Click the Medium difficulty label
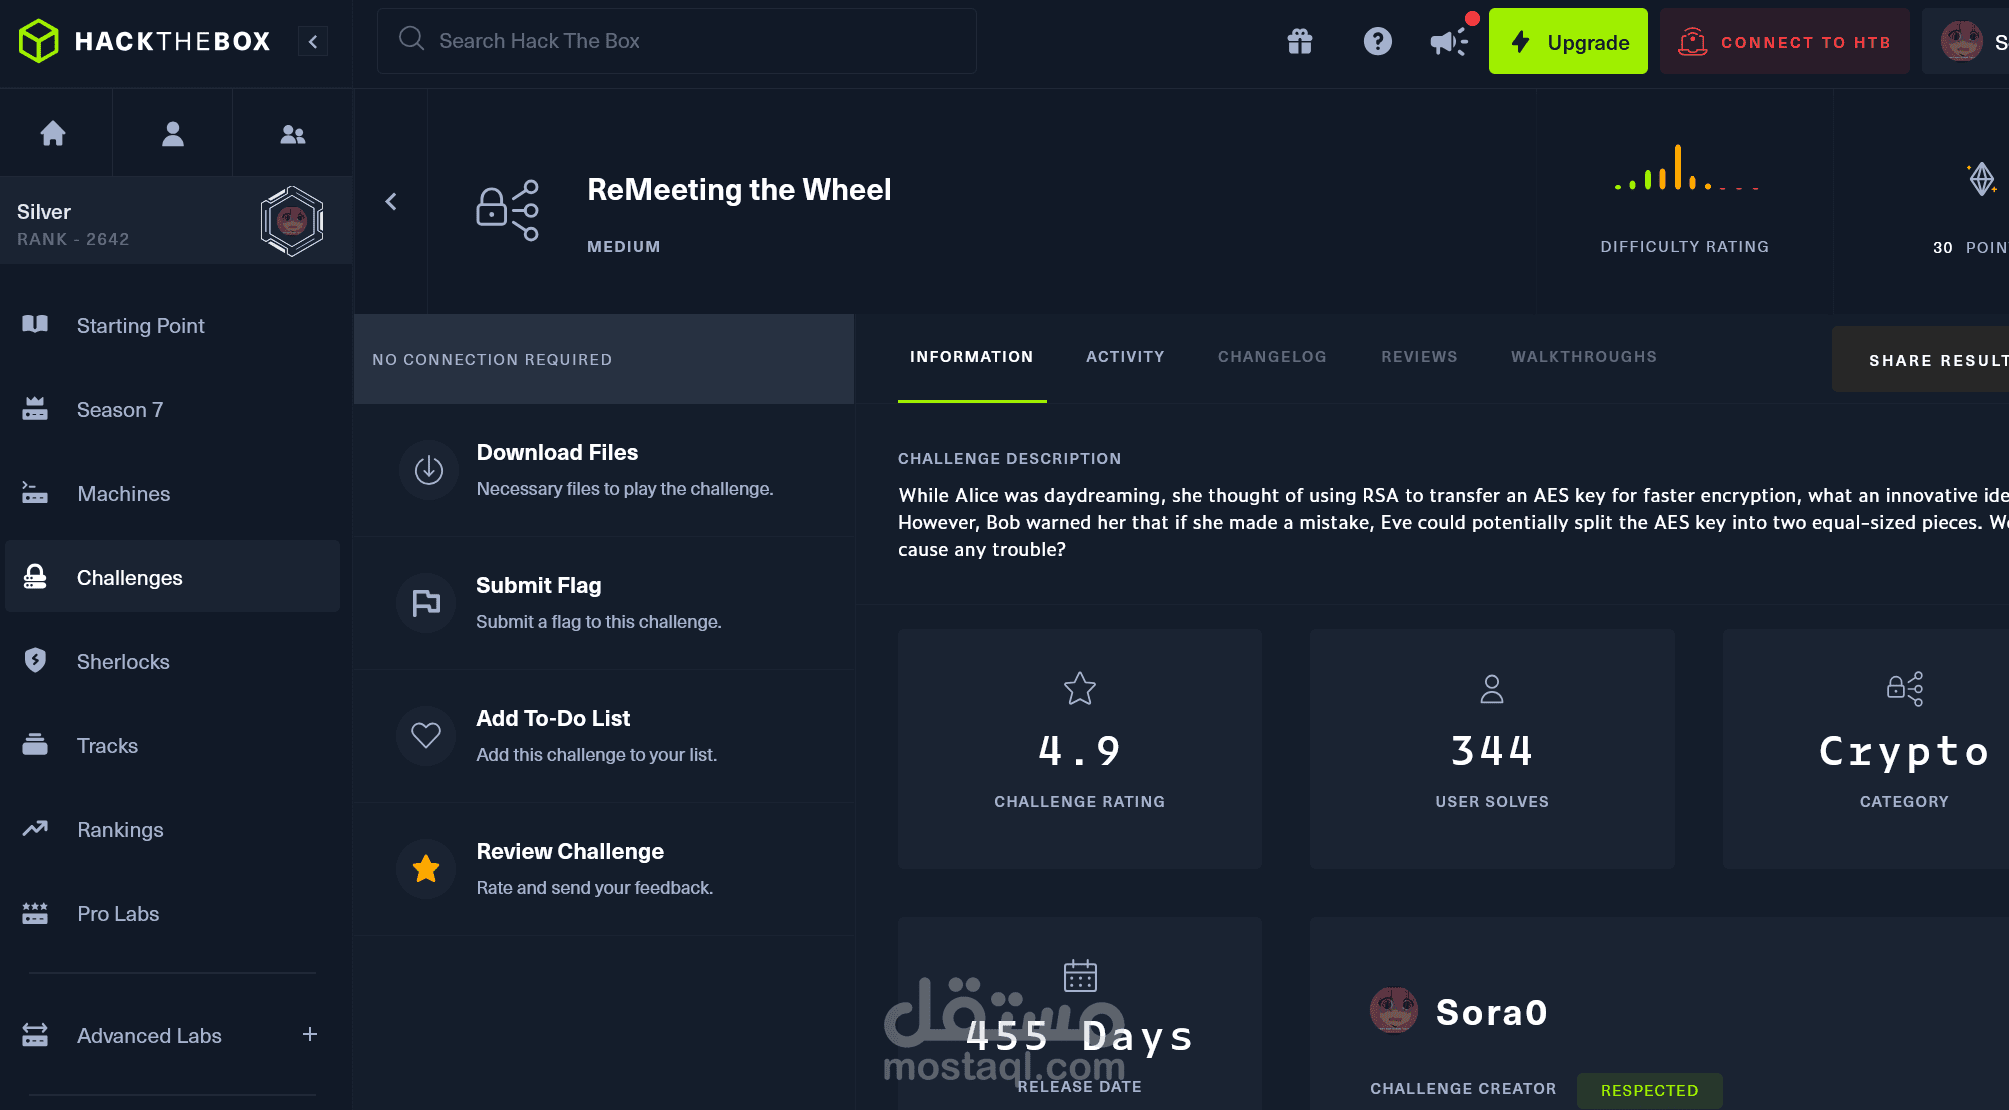 [624, 246]
